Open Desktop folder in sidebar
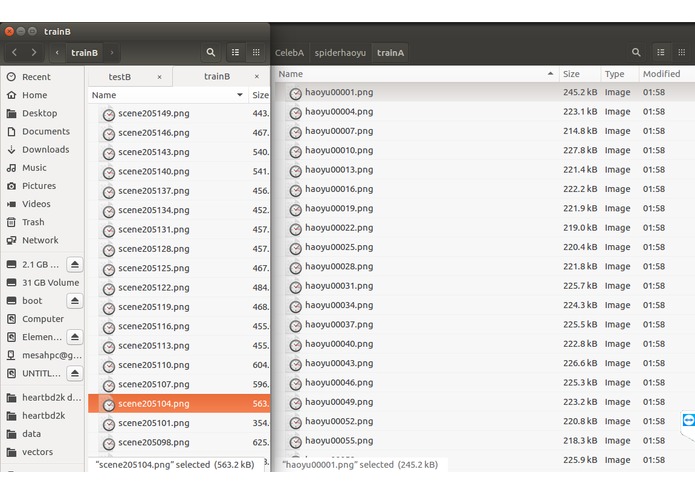Image resolution: width=695 pixels, height=494 pixels. coord(42,113)
